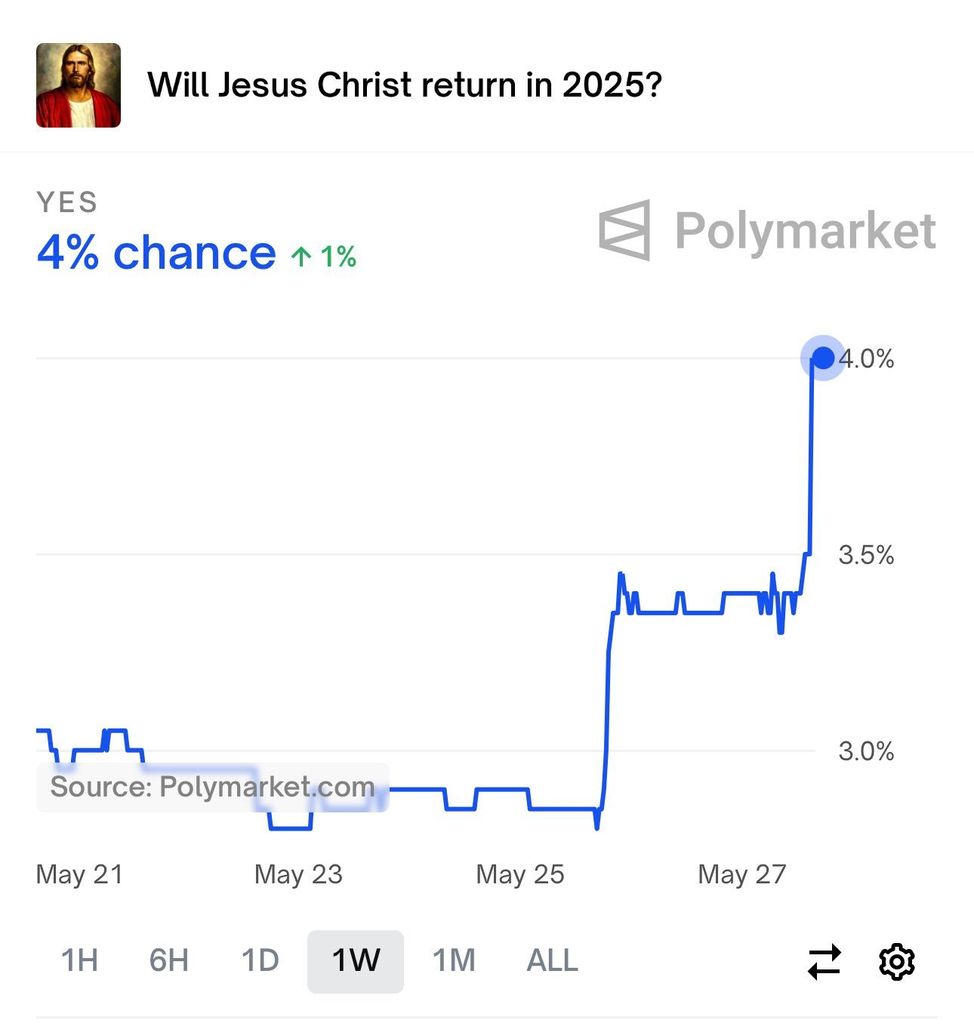Screen dimensions: 974x1024
Task: Open the "Will Jesus Christ return" title
Action: (405, 85)
